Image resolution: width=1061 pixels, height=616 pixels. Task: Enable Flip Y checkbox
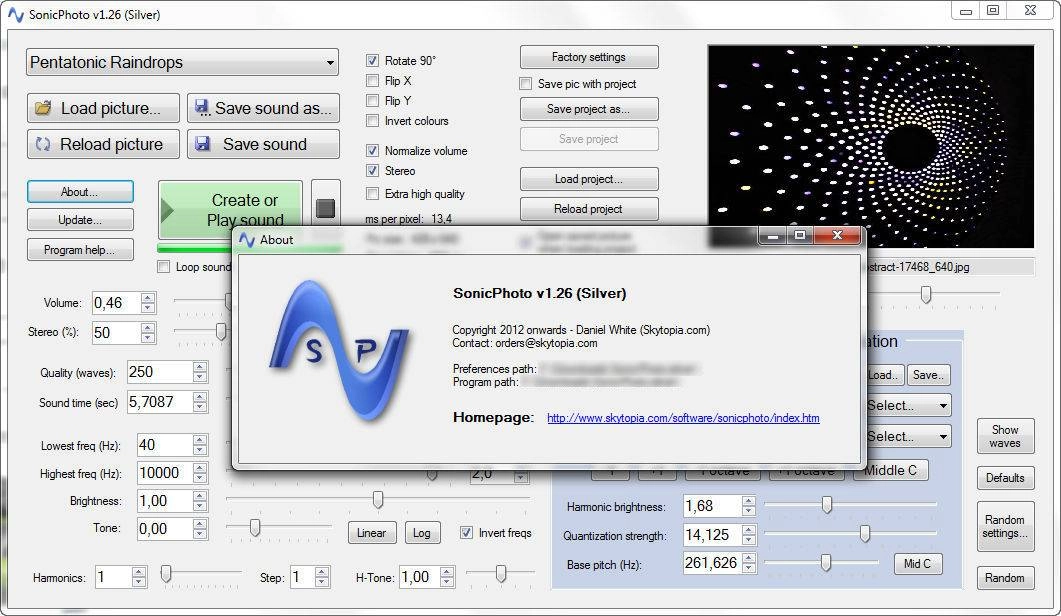pos(372,101)
